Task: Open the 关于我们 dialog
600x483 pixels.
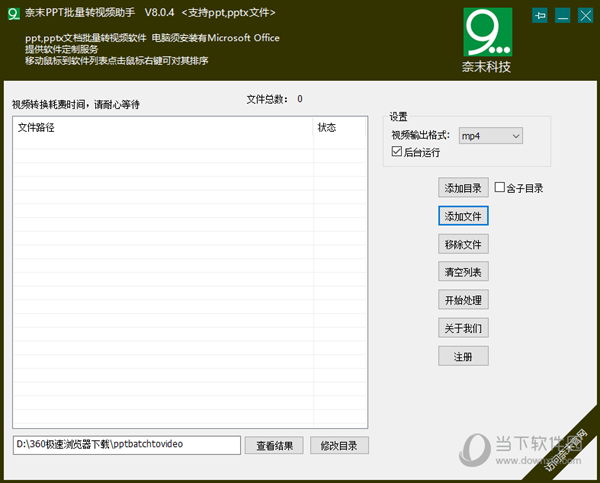Action: [463, 328]
